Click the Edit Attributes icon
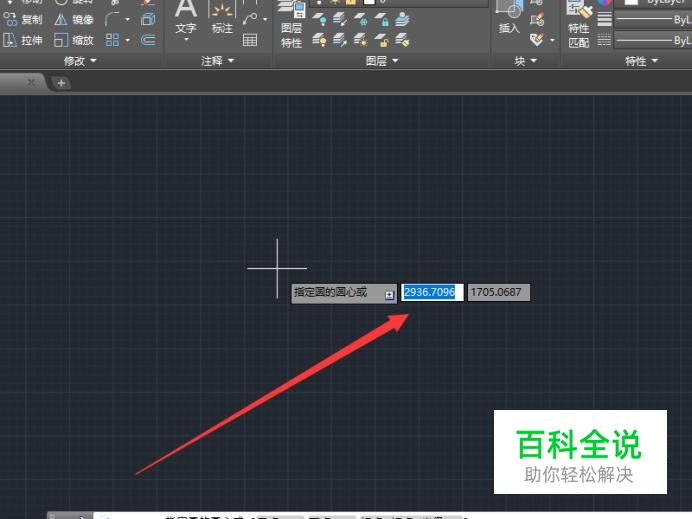692x519 pixels. [x=537, y=40]
